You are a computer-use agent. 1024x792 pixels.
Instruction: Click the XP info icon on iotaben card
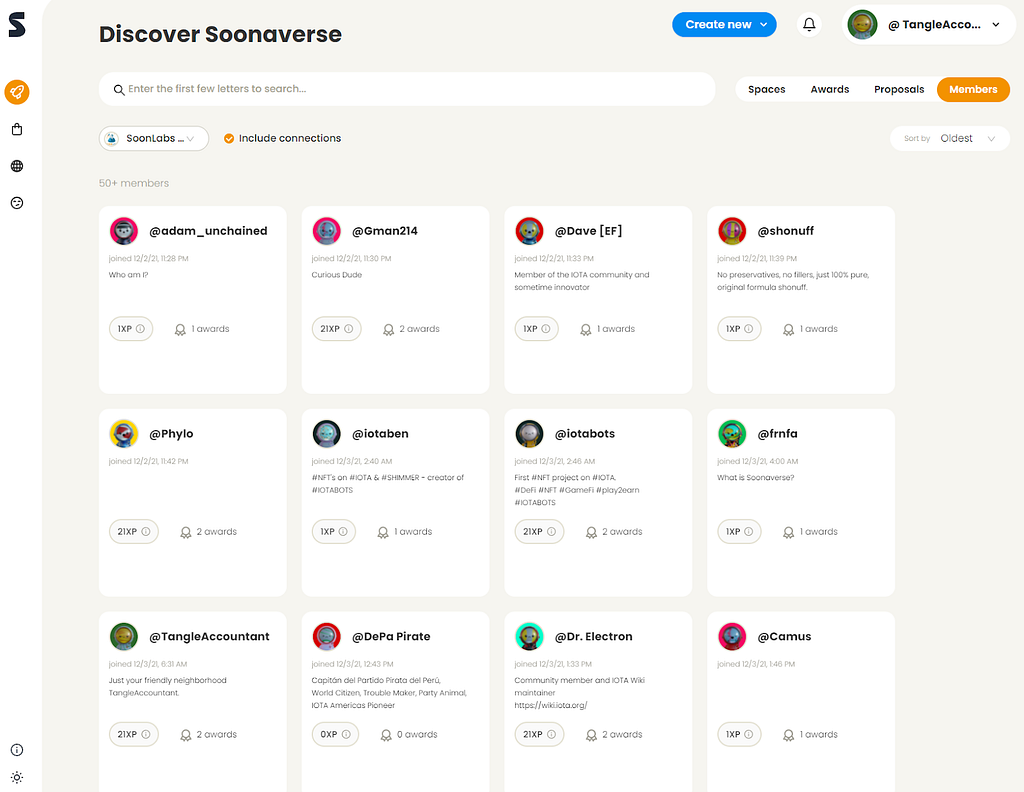343,531
